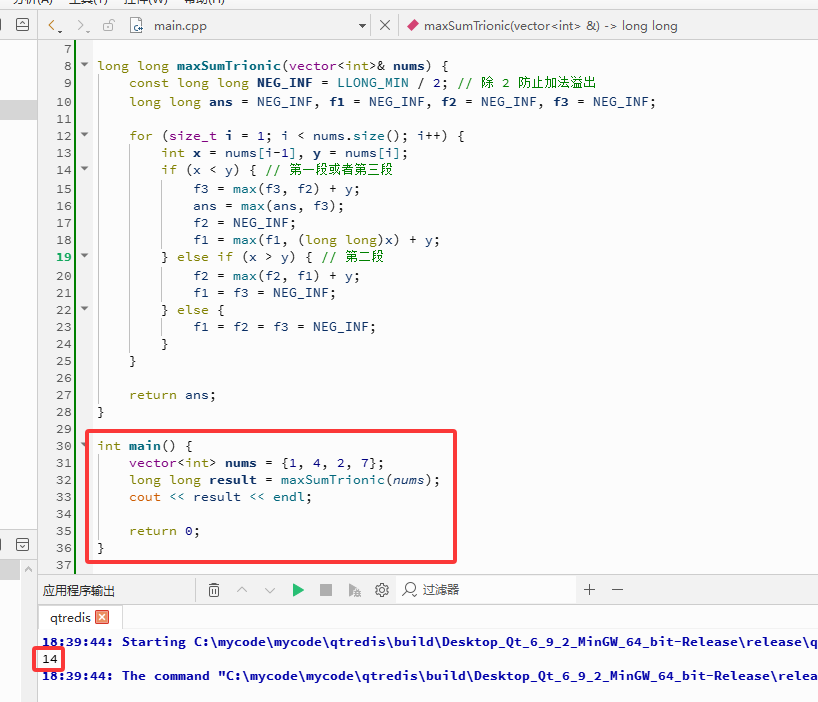The height and width of the screenshot is (702, 818).
Task: Click the comment 除 2 防止加法溢出
Action: coord(526,82)
